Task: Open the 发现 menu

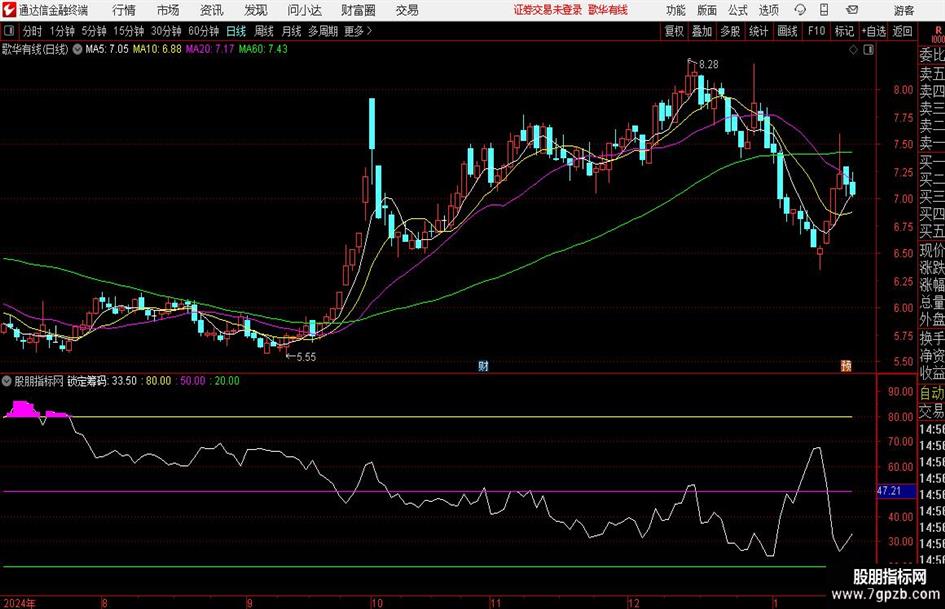Action: 256,10
